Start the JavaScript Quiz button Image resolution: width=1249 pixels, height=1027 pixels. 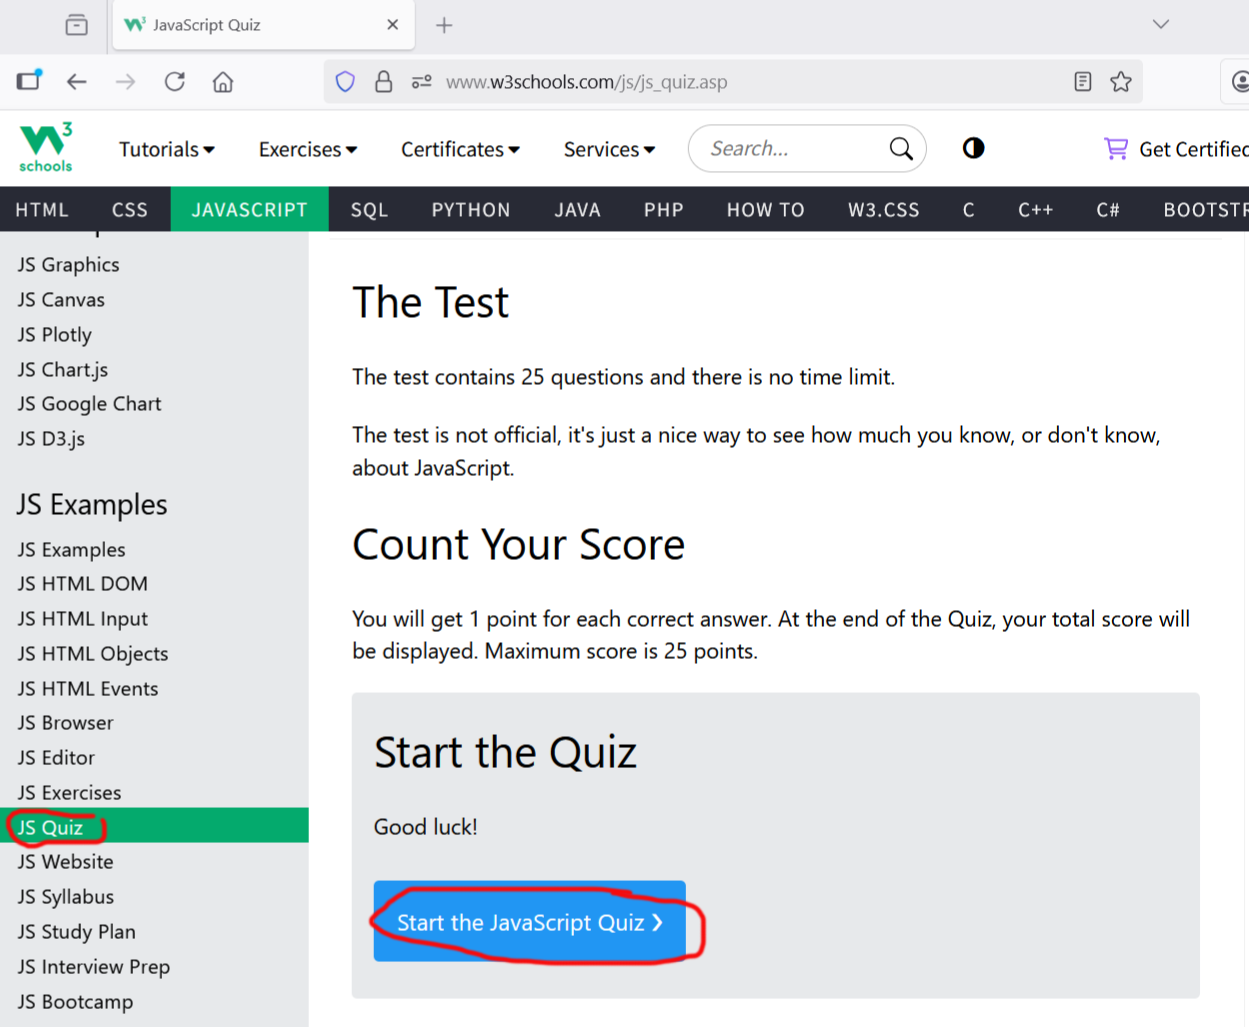530,921
